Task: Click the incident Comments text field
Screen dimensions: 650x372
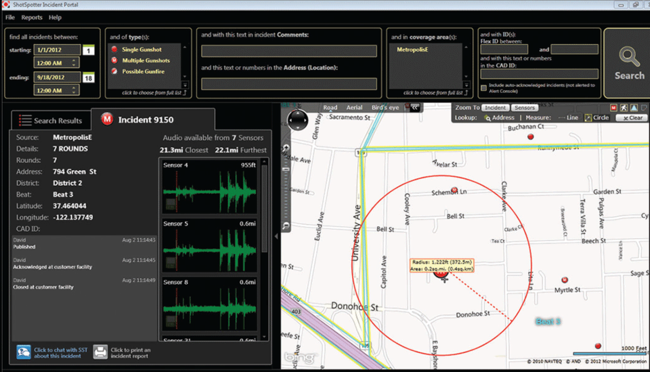Action: pyautogui.click(x=289, y=51)
